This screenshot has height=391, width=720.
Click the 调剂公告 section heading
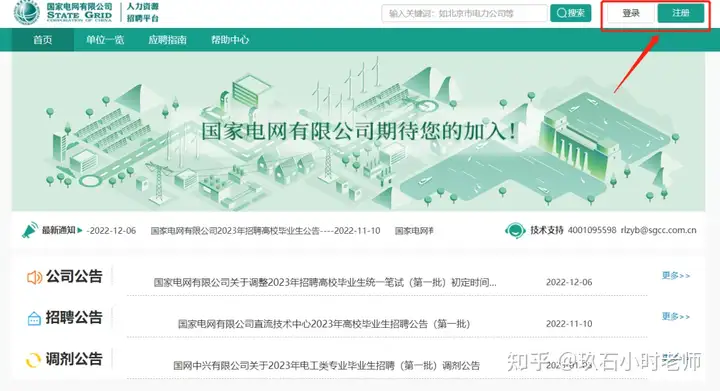click(x=74, y=359)
